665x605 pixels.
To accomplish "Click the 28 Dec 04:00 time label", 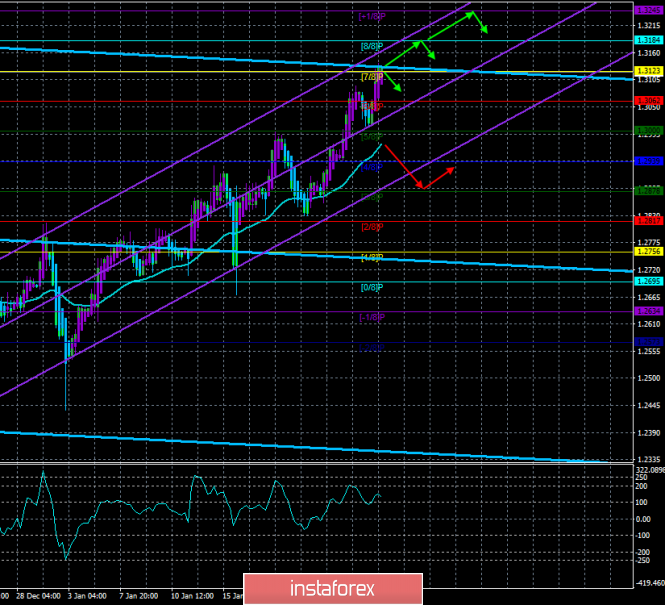I will (39, 596).
